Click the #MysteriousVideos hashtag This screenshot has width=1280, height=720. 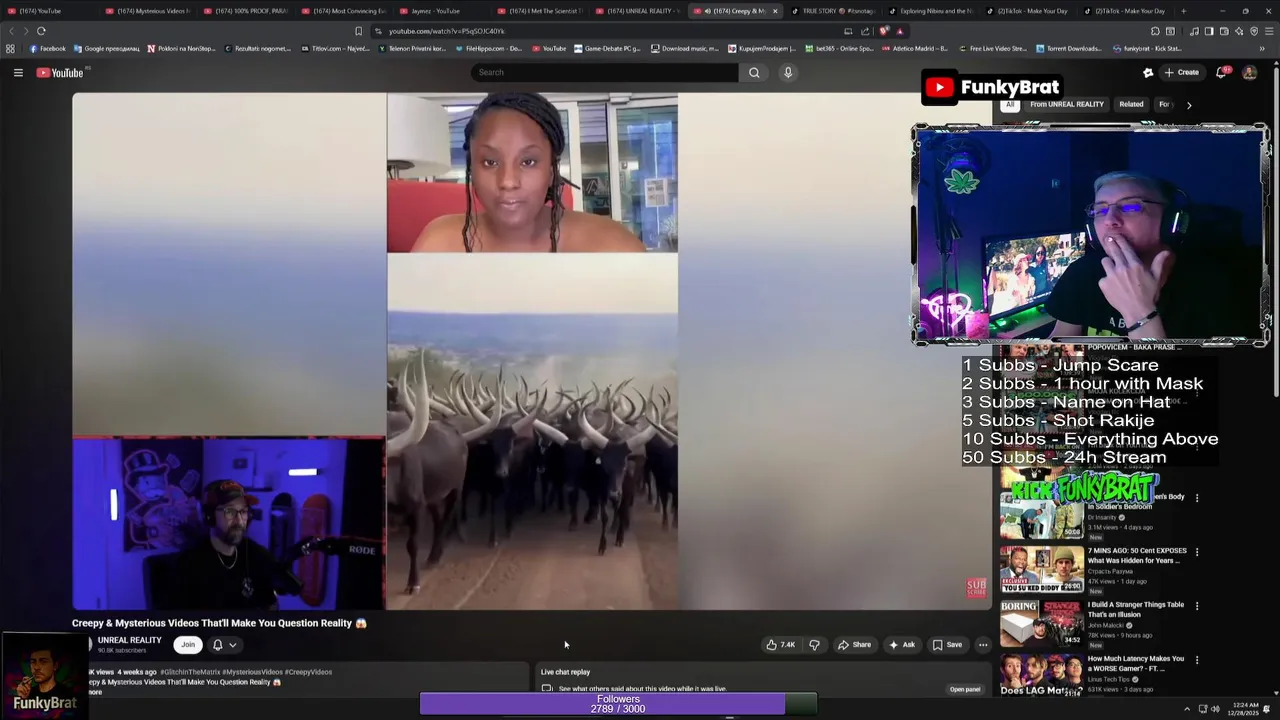[252, 672]
